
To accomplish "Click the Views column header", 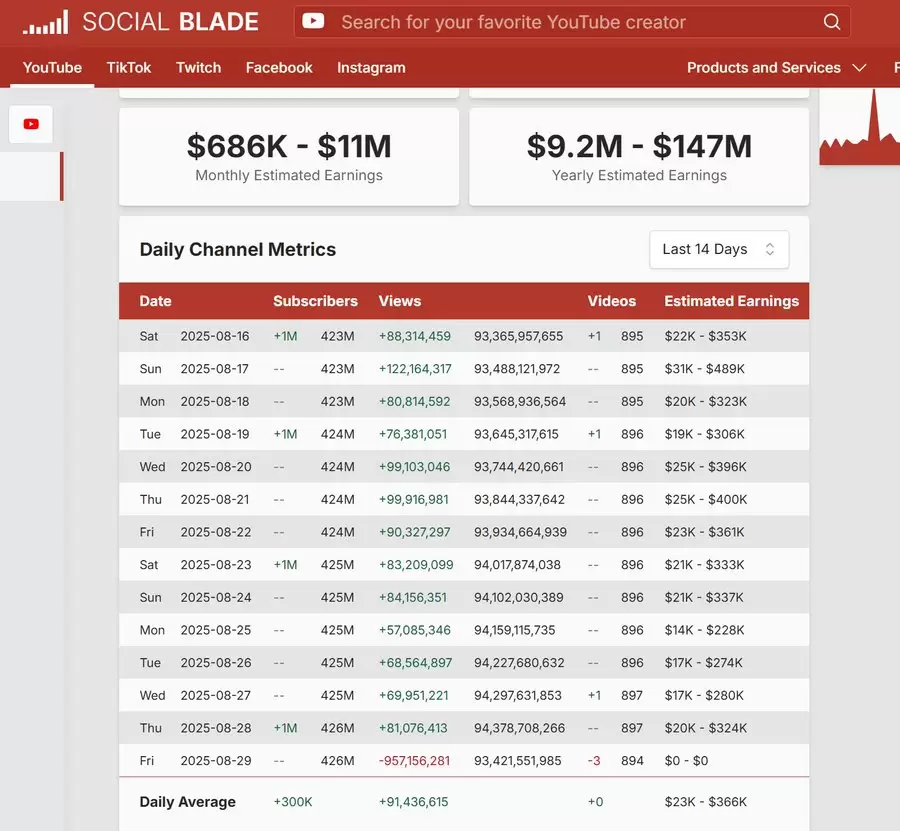I will (399, 301).
